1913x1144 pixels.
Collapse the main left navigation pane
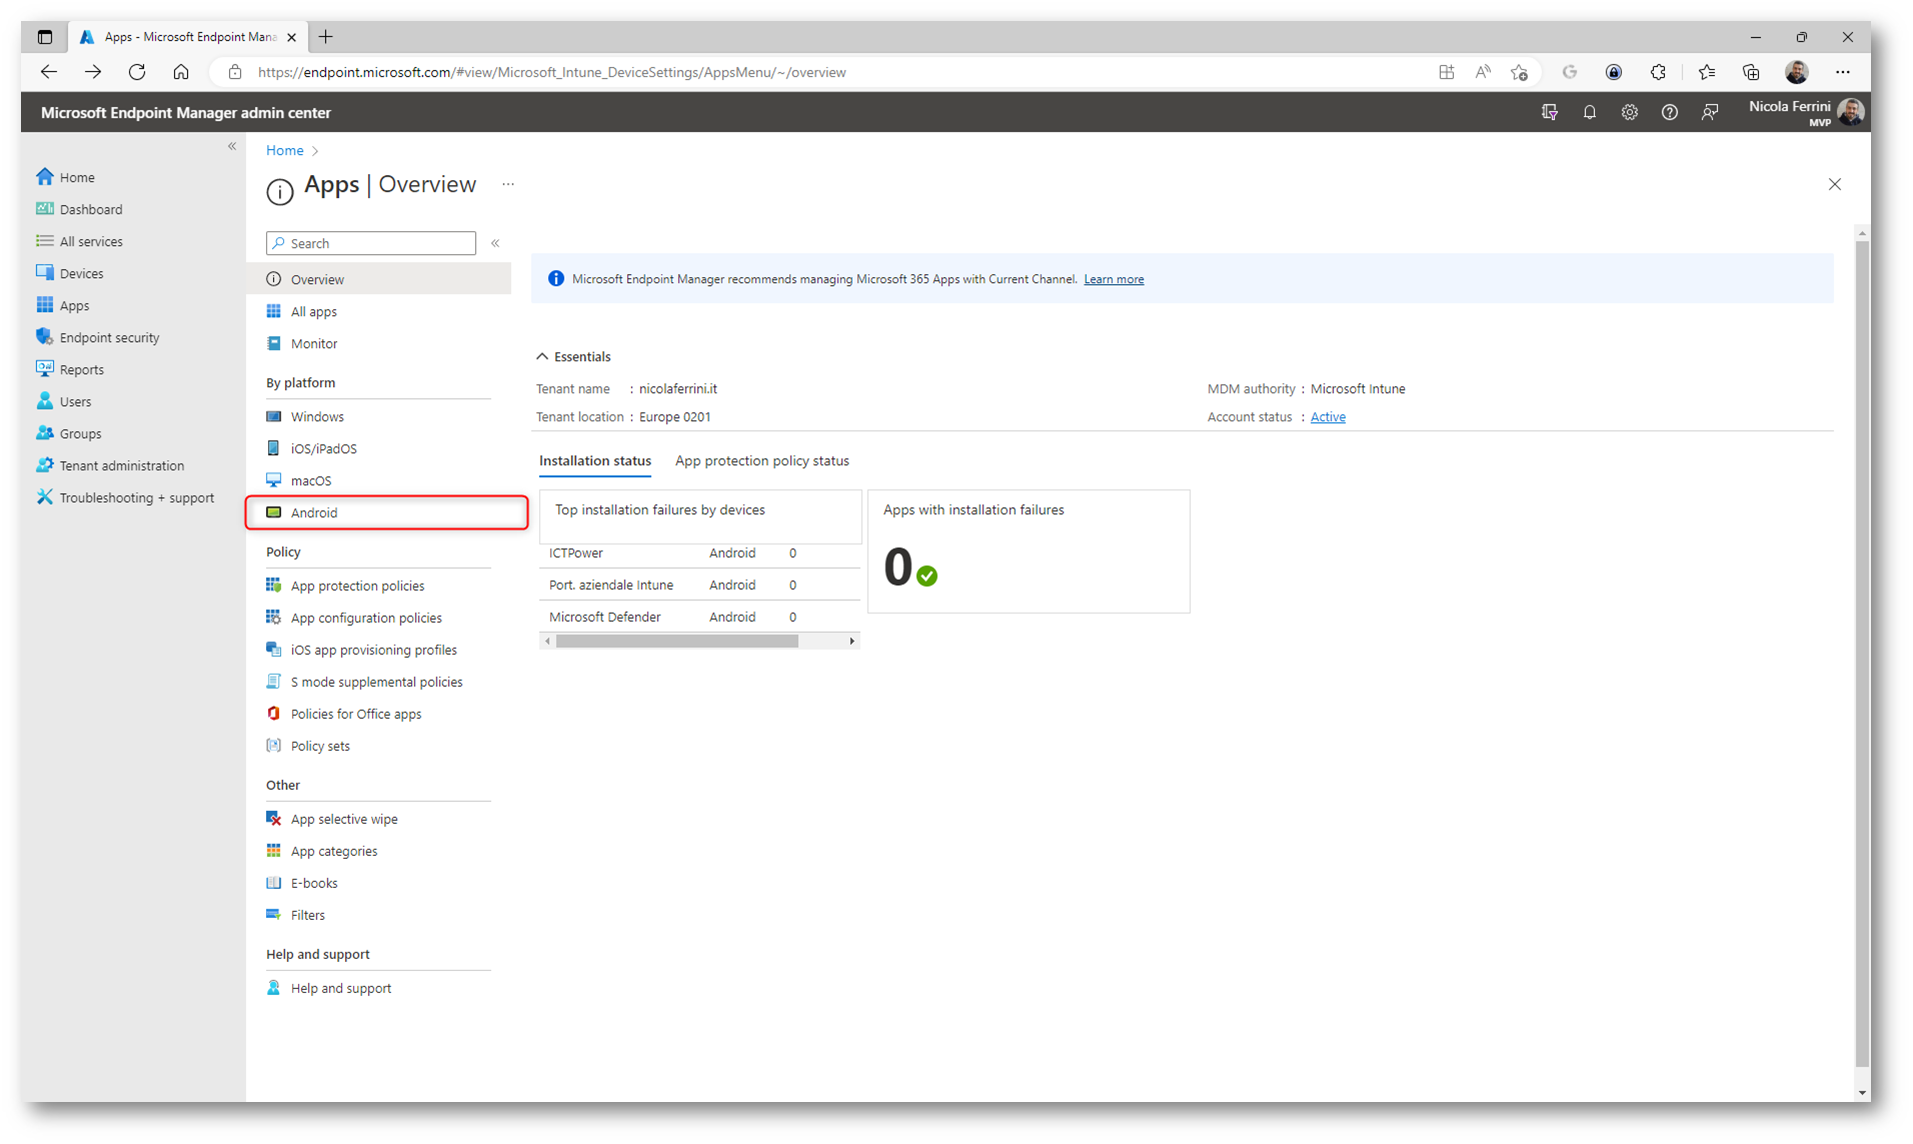coord(232,146)
